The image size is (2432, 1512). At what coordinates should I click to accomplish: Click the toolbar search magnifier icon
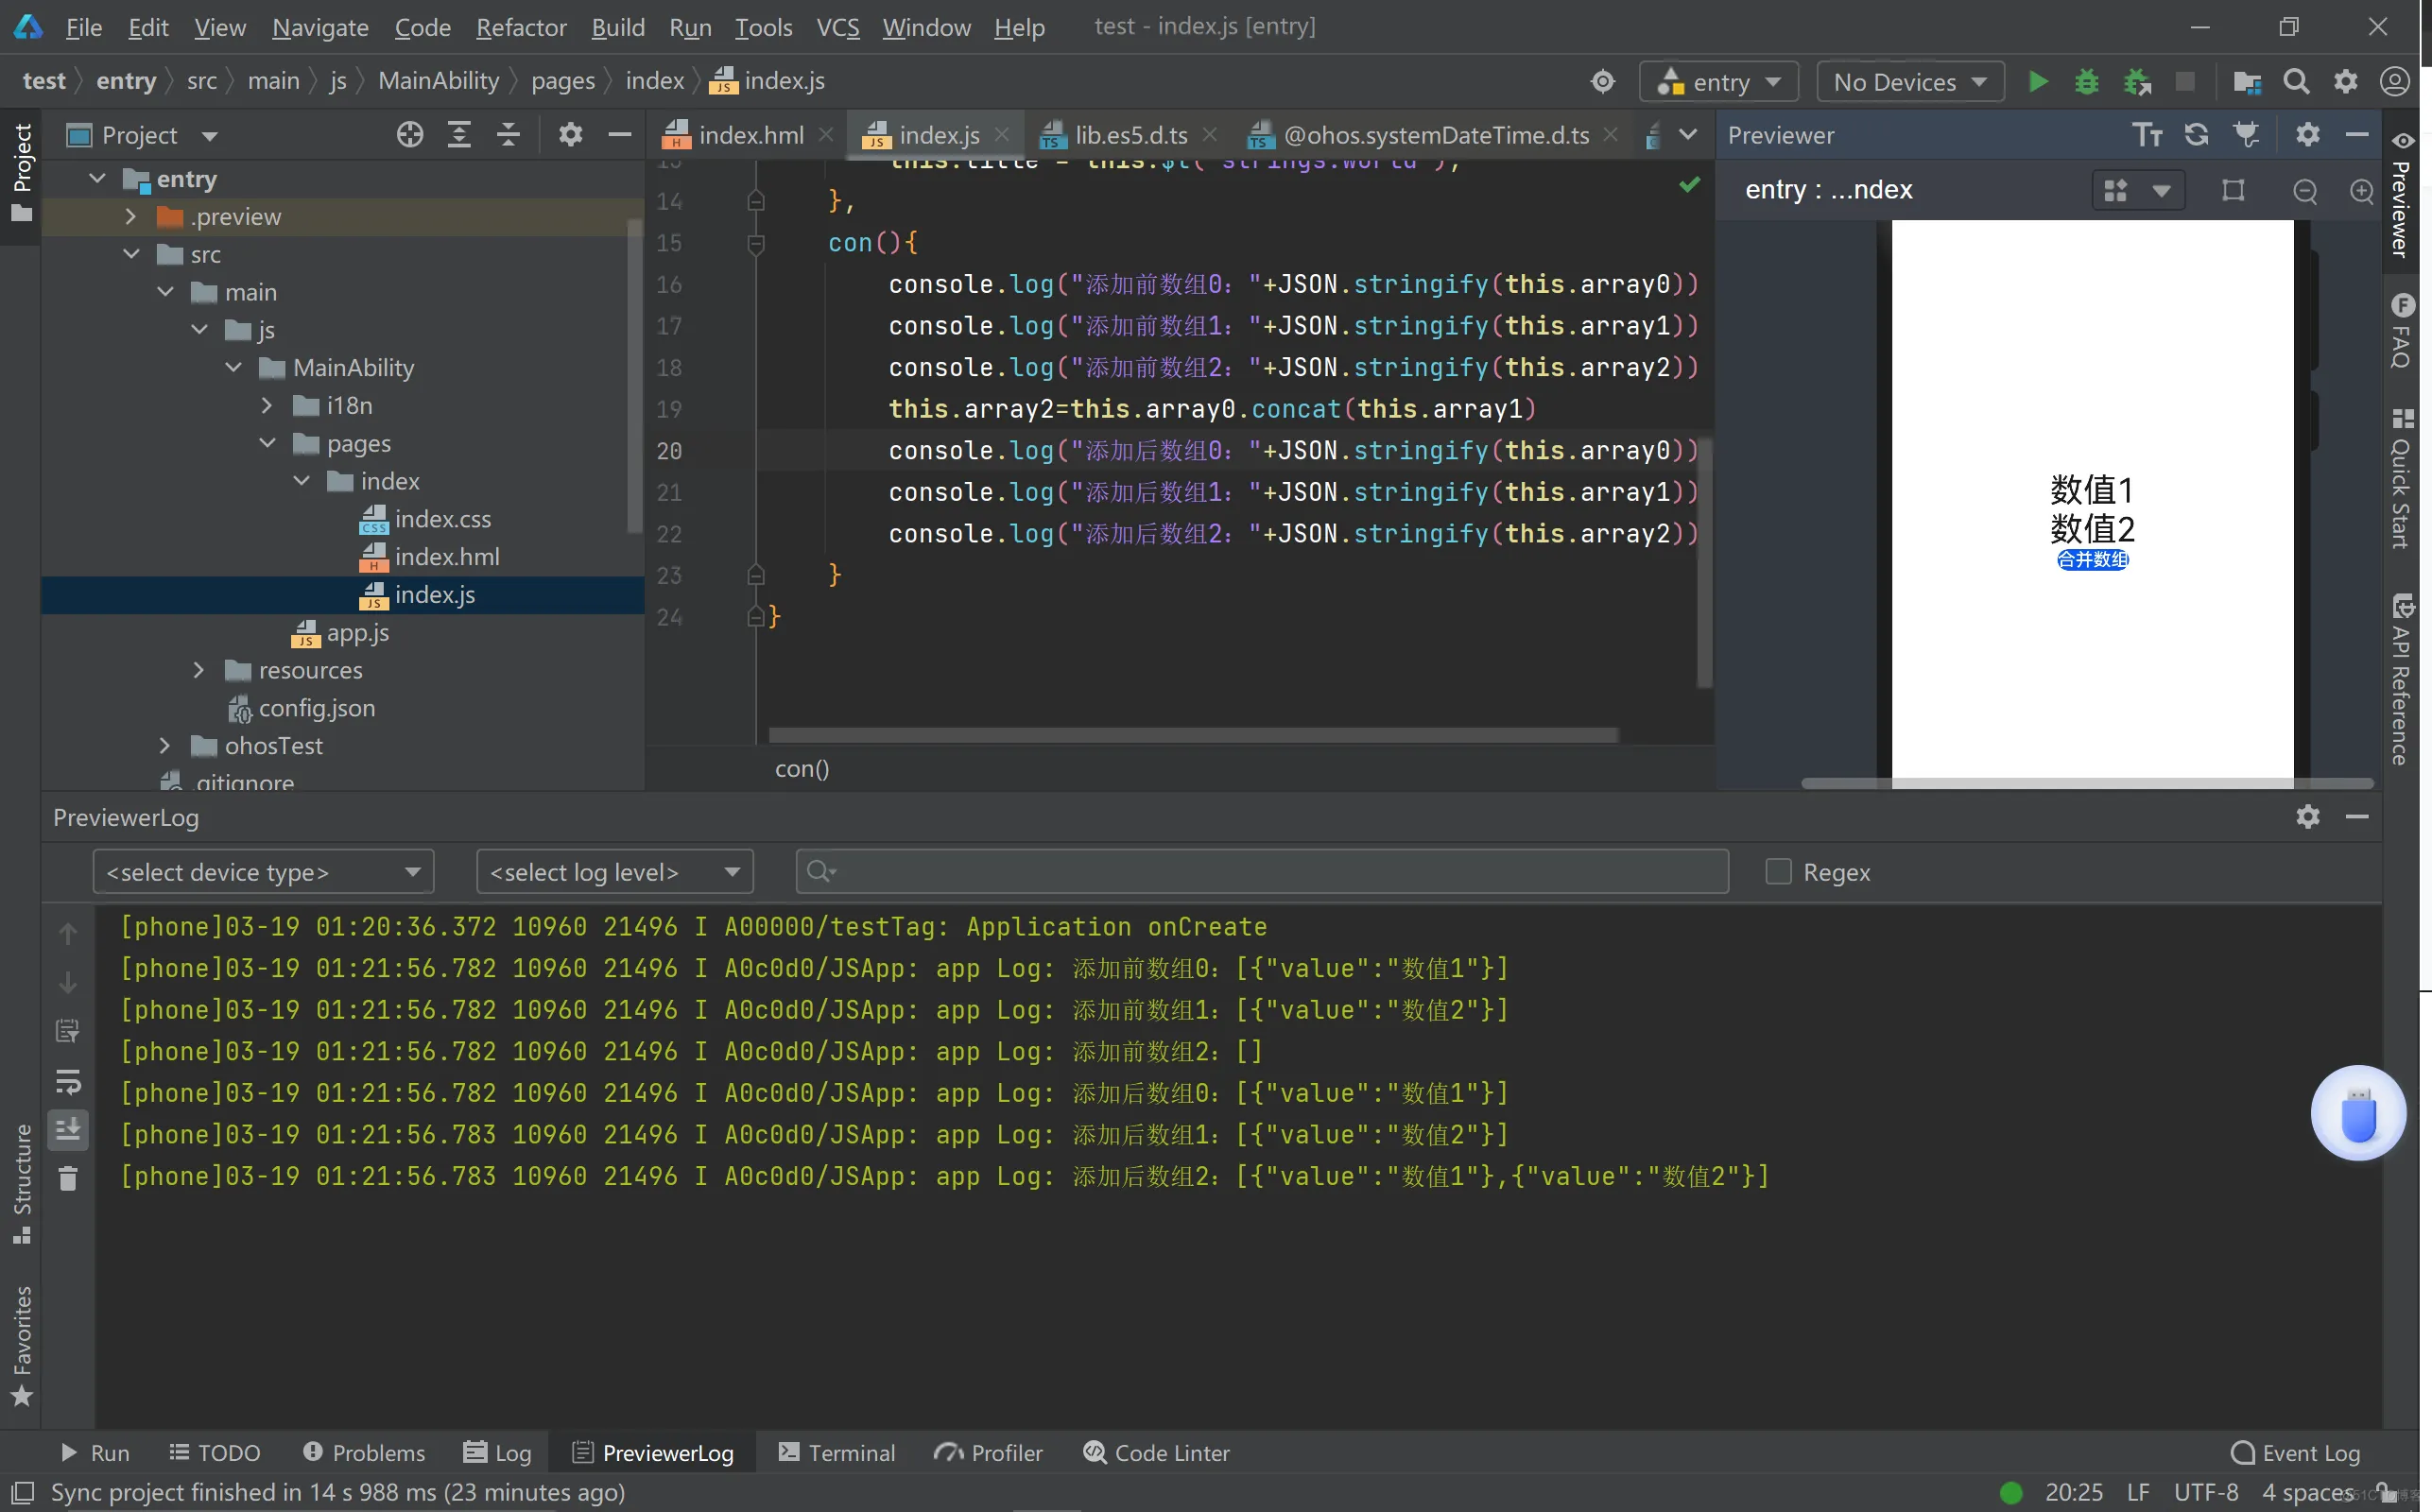coord(2296,82)
